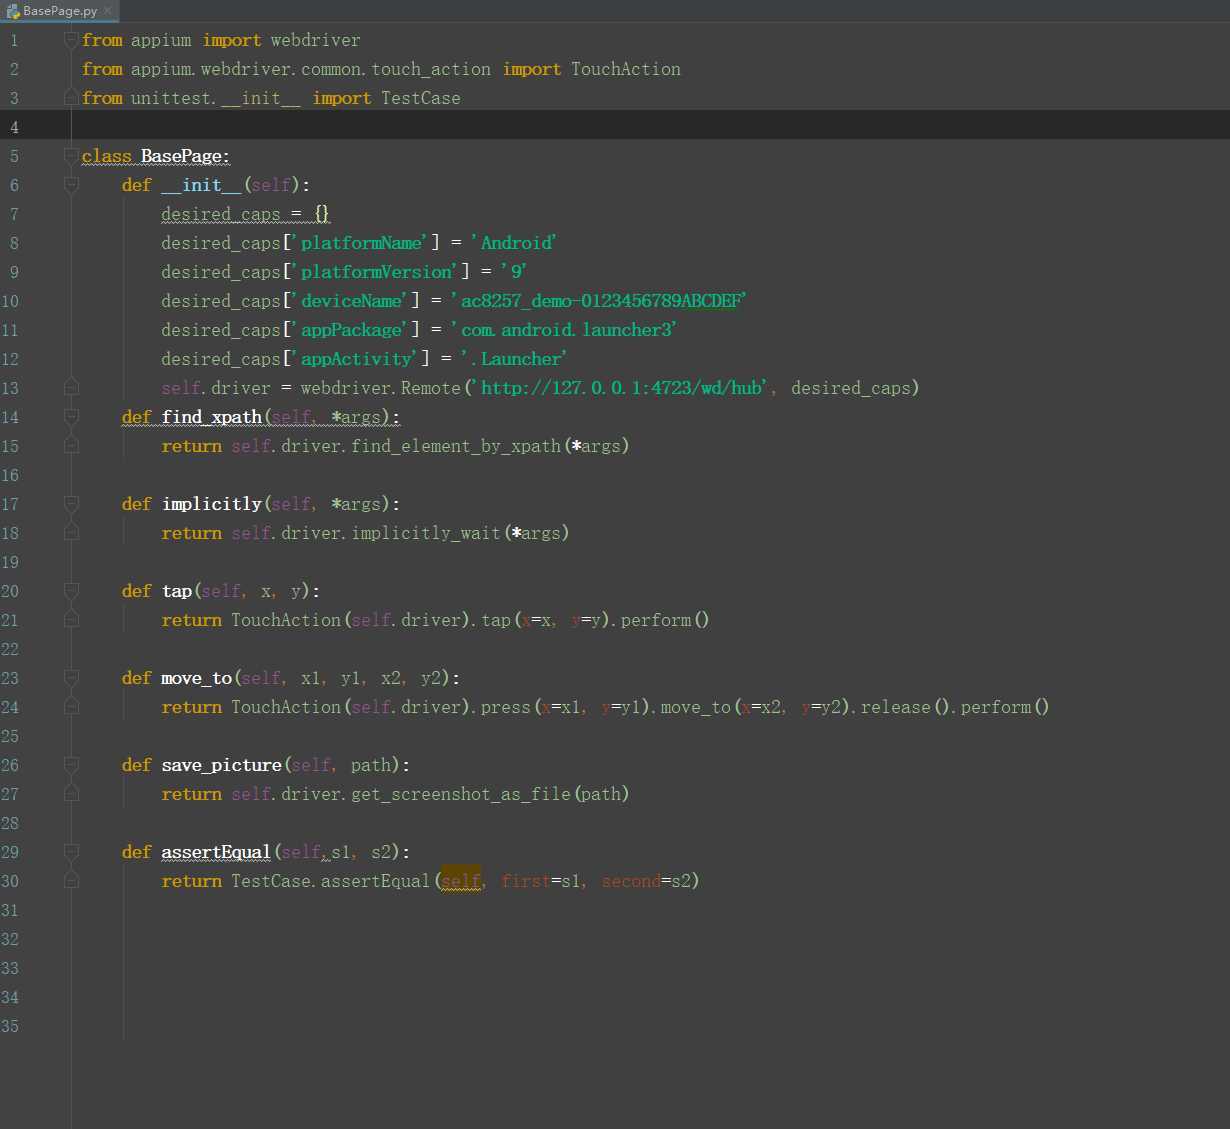Screen dimensions: 1230x1129
Task: Collapse the tap method fold marker
Action: 71,591
